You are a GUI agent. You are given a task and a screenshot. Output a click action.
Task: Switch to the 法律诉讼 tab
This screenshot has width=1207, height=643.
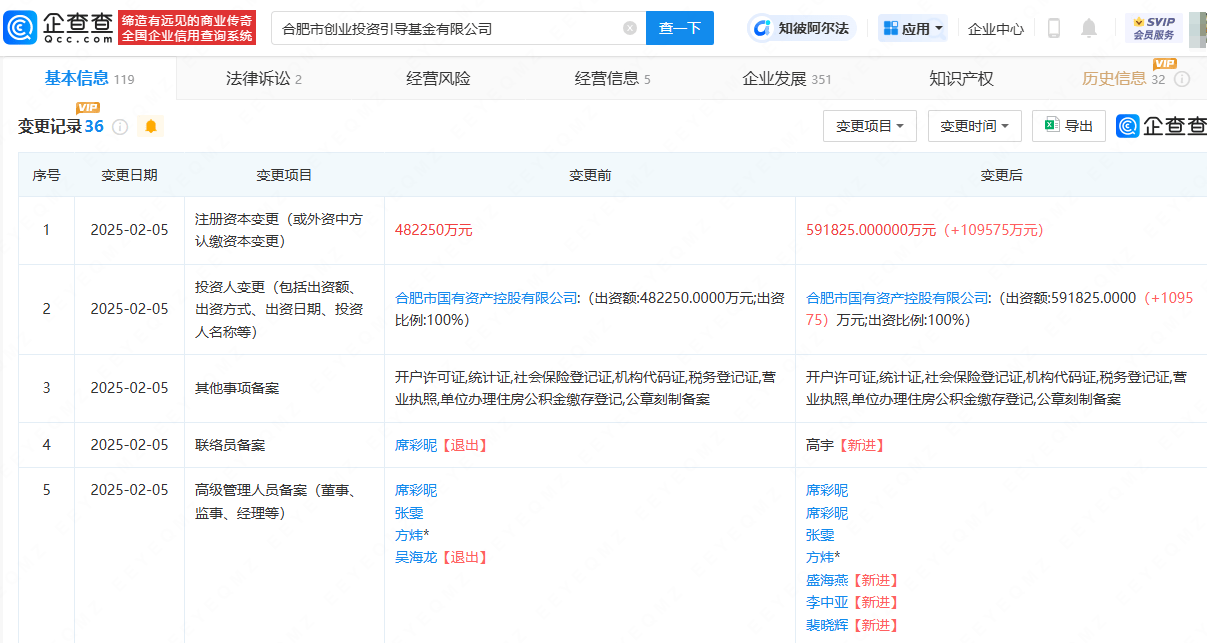coord(263,79)
